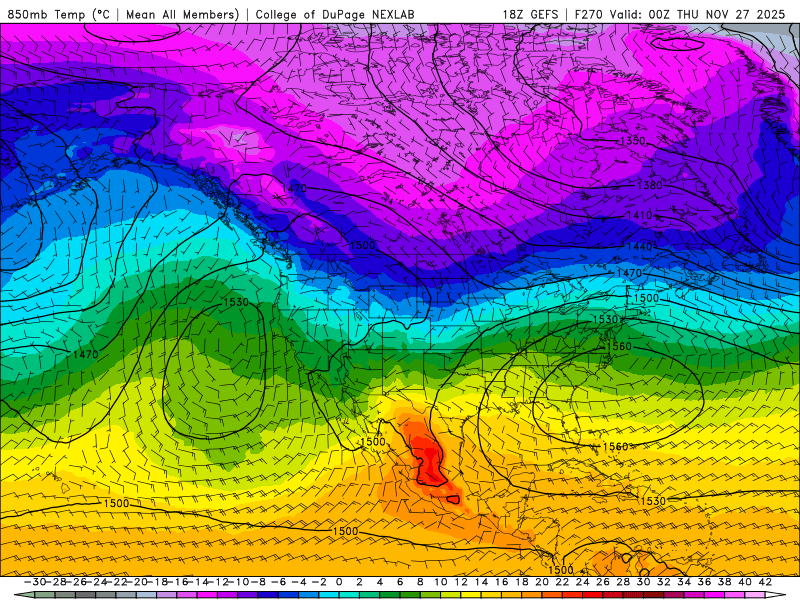
Task: Click the -24 value on temperature legend
Action: pos(97,582)
